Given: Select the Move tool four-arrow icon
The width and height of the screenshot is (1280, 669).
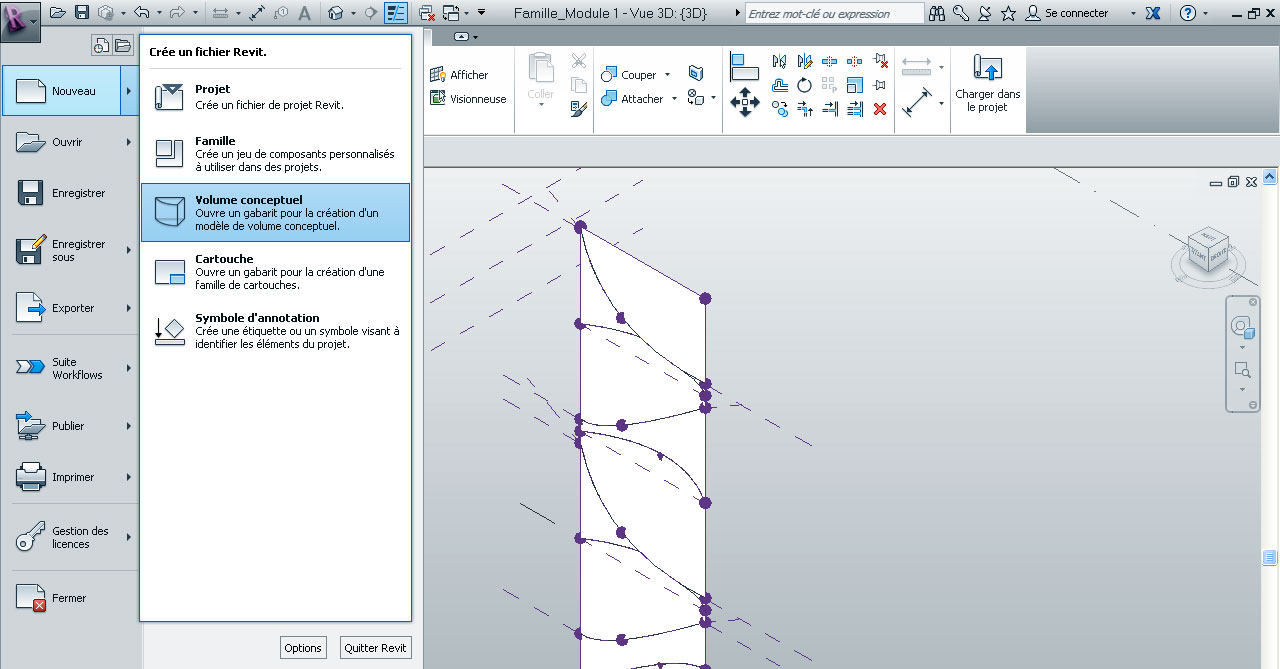Looking at the screenshot, I should [745, 102].
